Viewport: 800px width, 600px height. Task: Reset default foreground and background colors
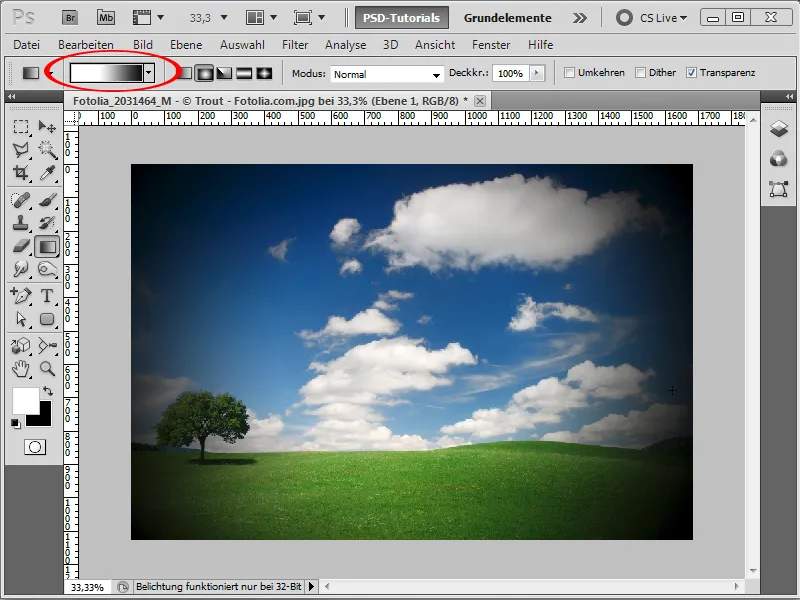click(x=16, y=423)
